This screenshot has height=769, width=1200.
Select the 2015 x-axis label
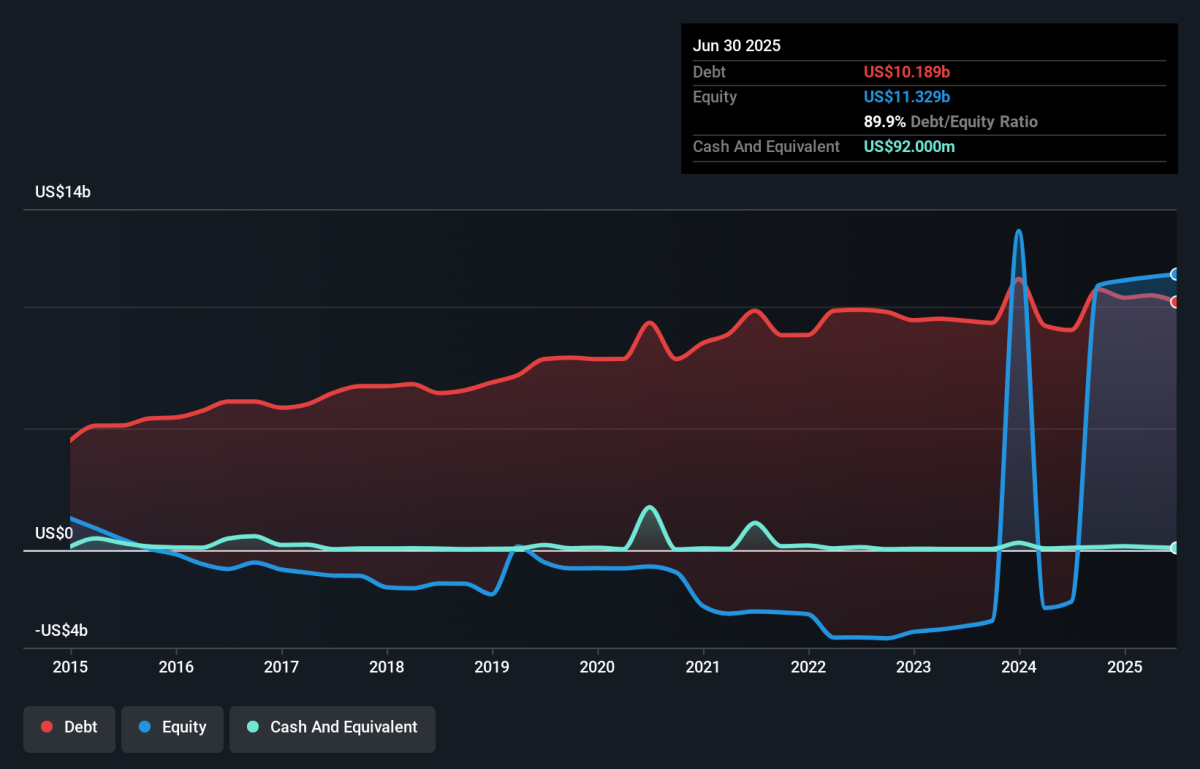(x=70, y=666)
